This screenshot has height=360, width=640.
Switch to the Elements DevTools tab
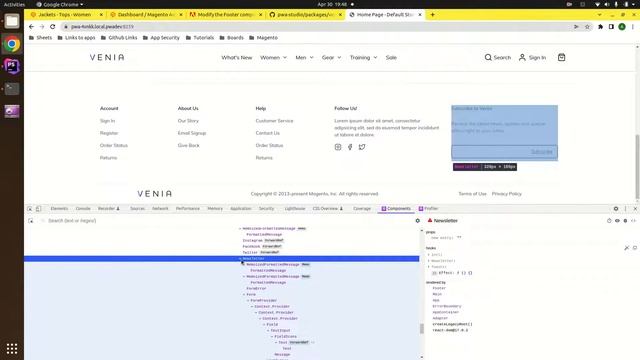(59, 209)
